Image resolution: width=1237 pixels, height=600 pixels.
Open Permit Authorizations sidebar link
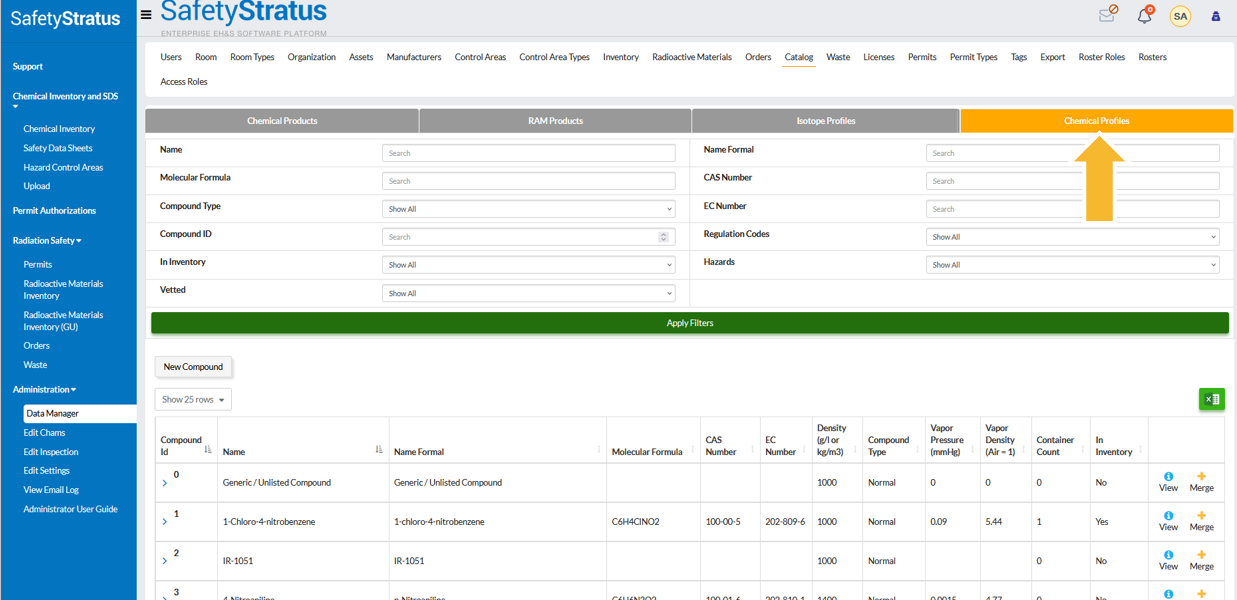pos(54,211)
